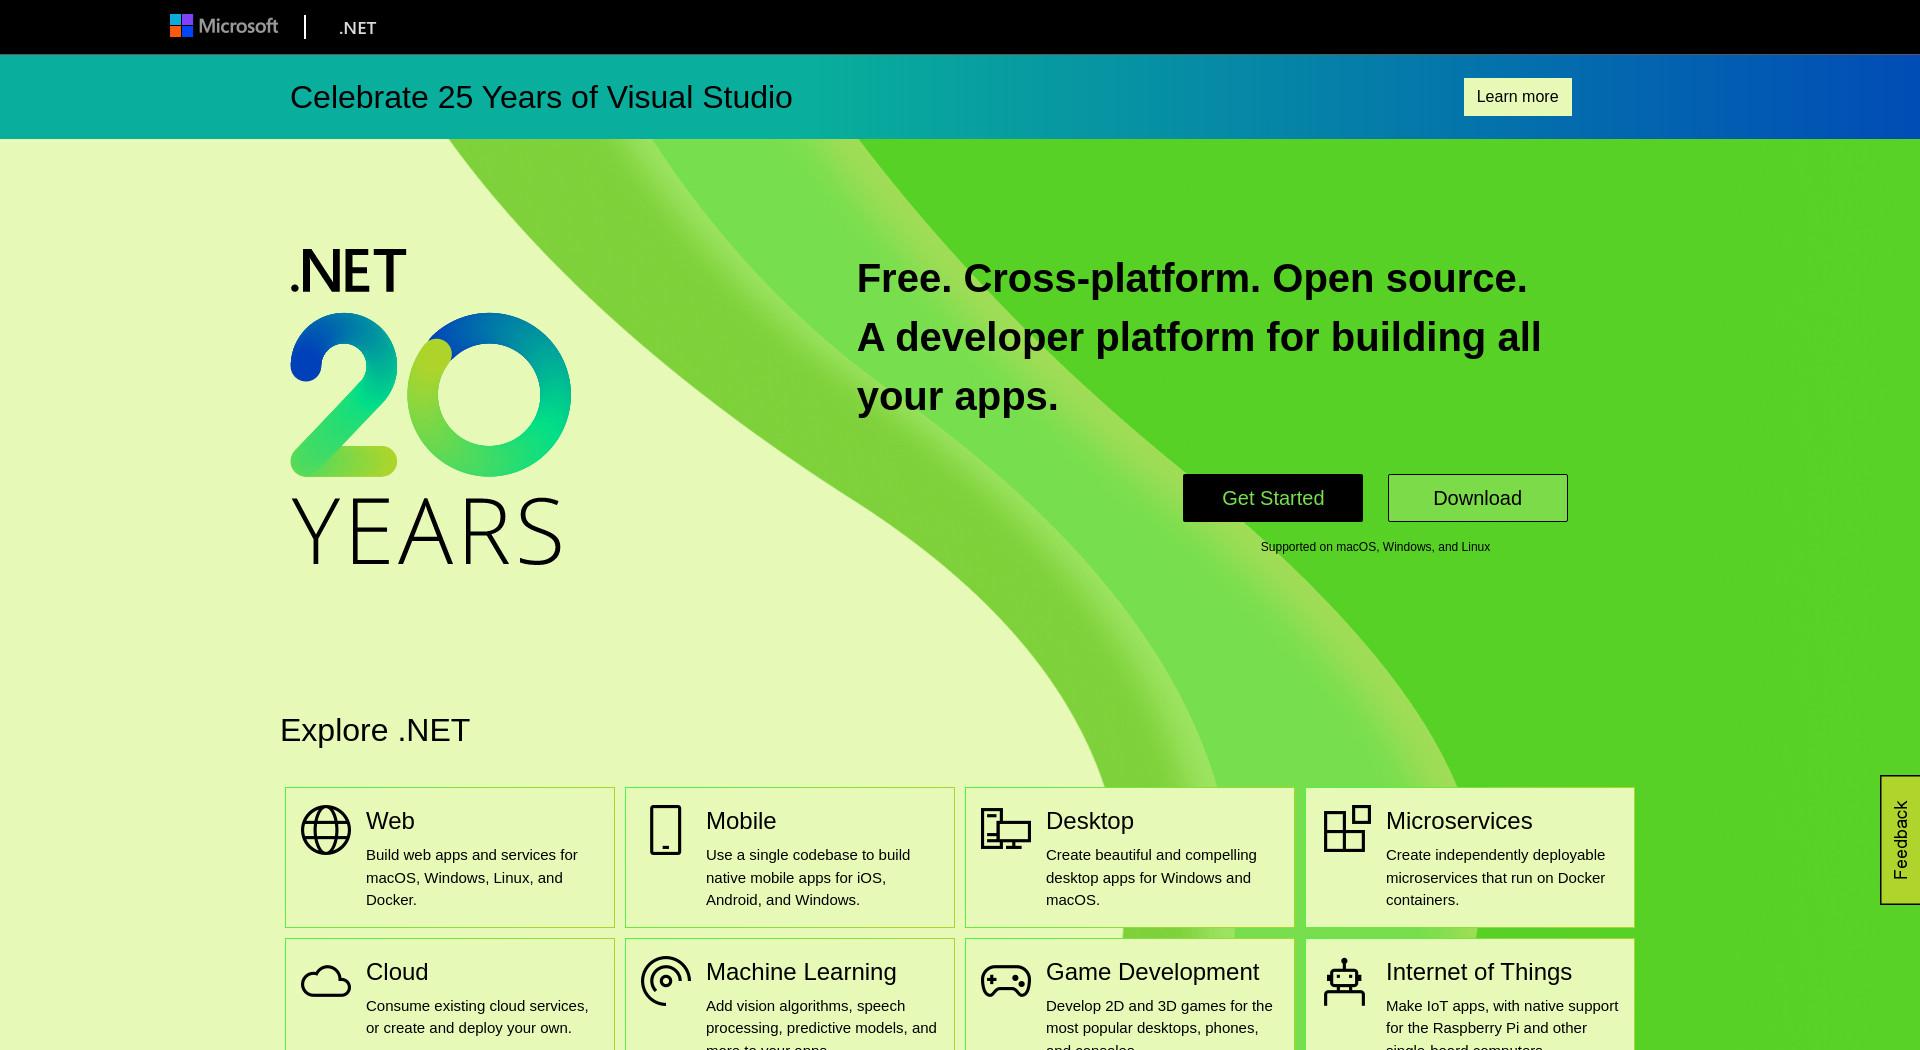Click 'Make IoT apps, with native support' description
Image resolution: width=1920 pixels, height=1050 pixels.
coord(1502,1024)
